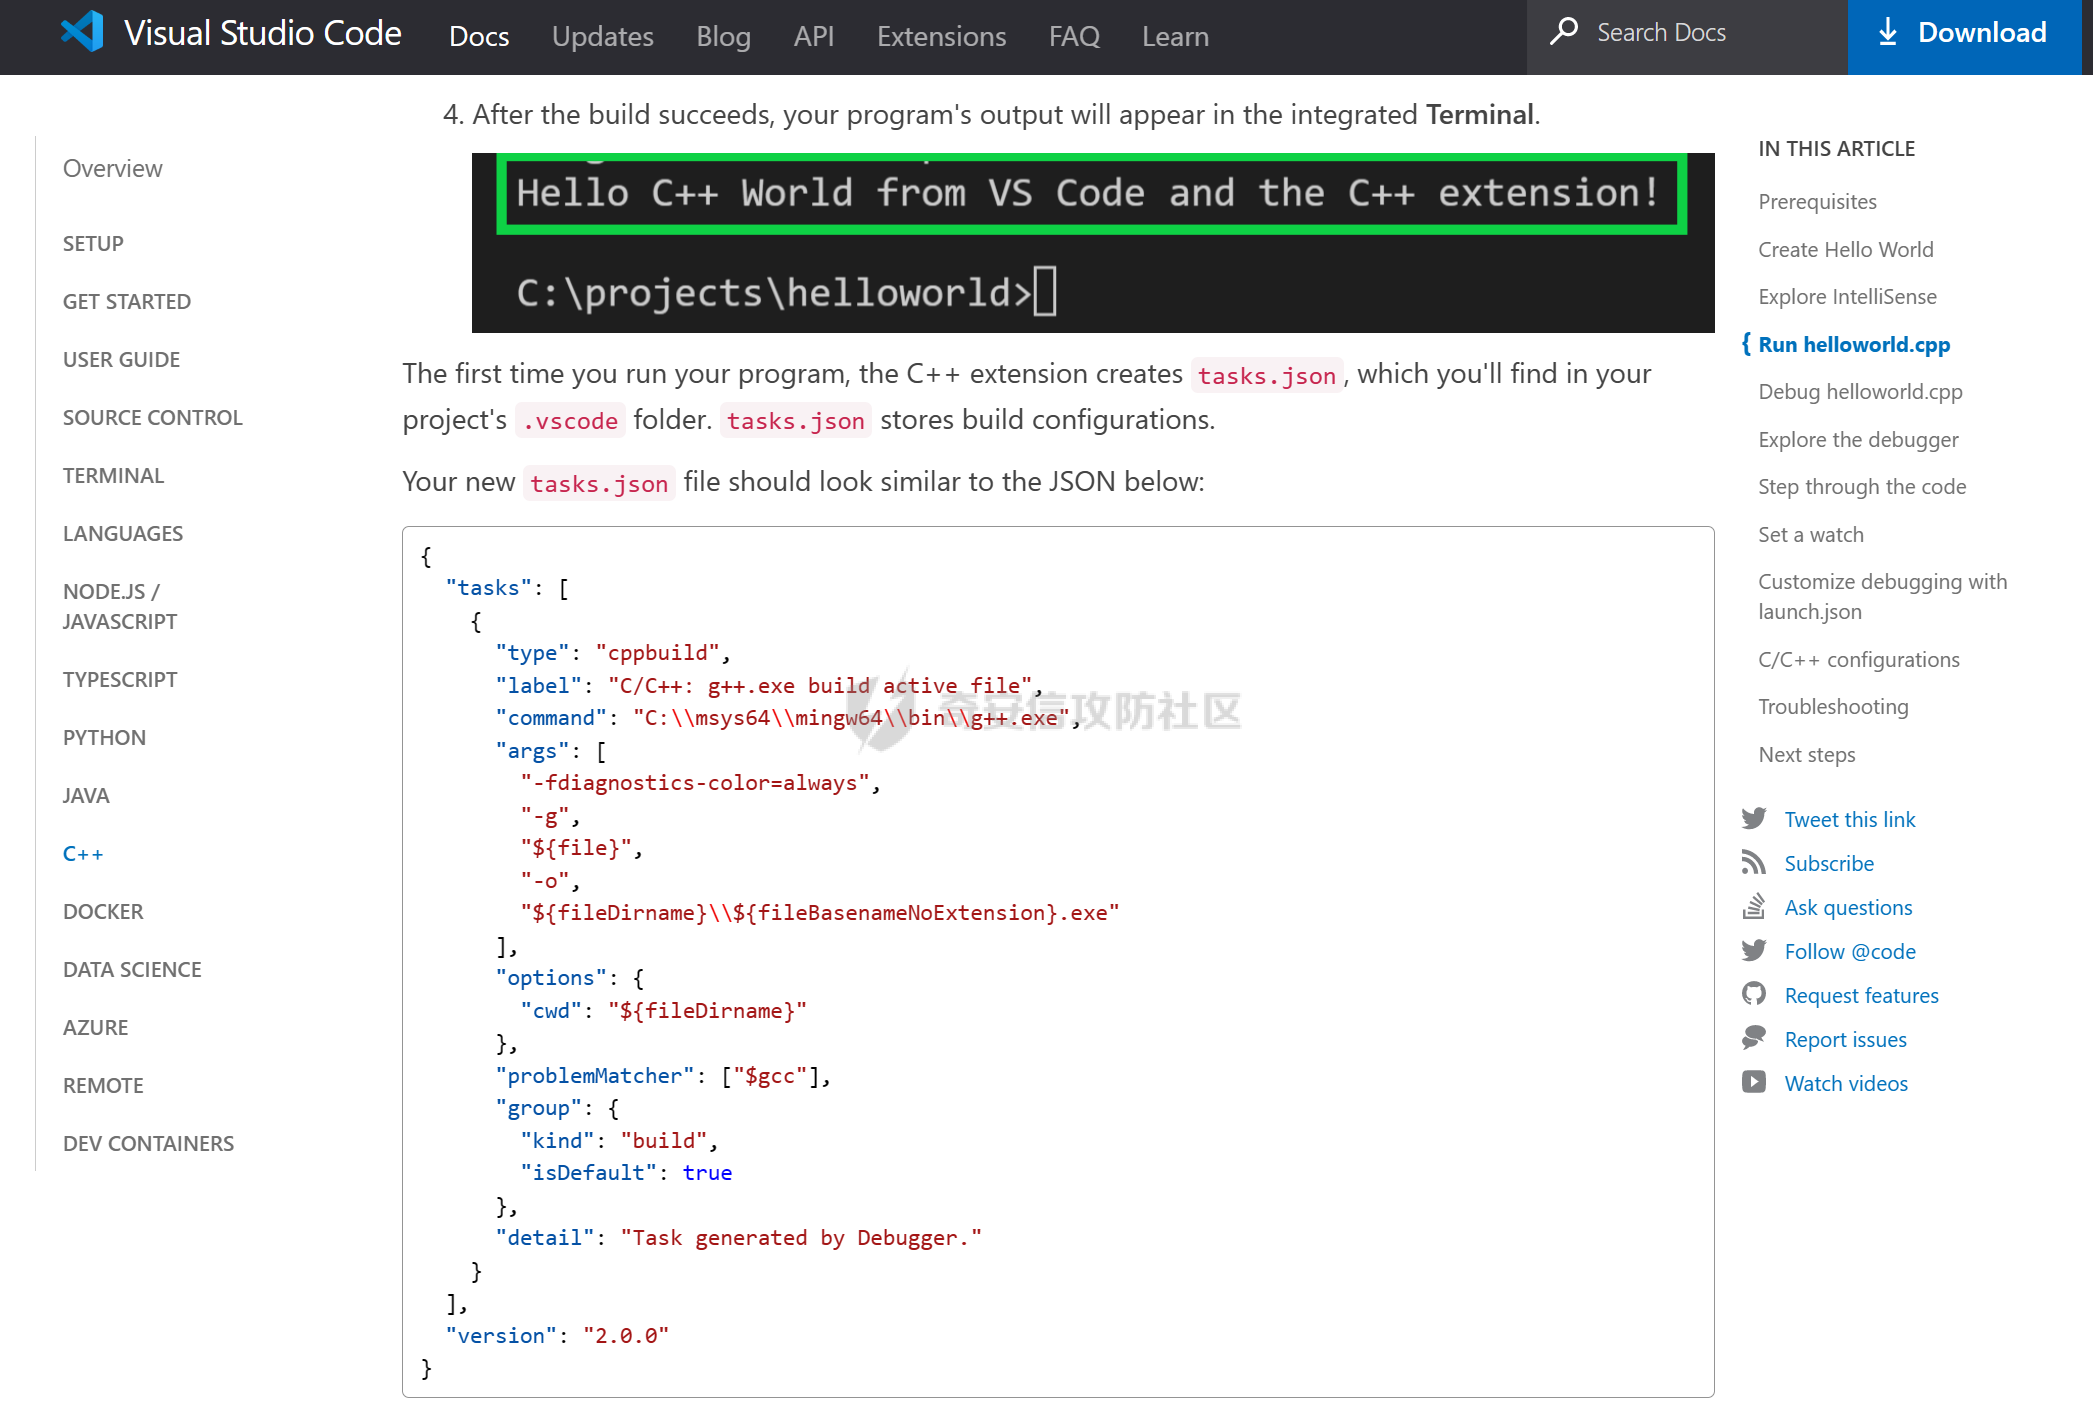
Task: Click the Follow @code link text
Action: pos(1850,952)
